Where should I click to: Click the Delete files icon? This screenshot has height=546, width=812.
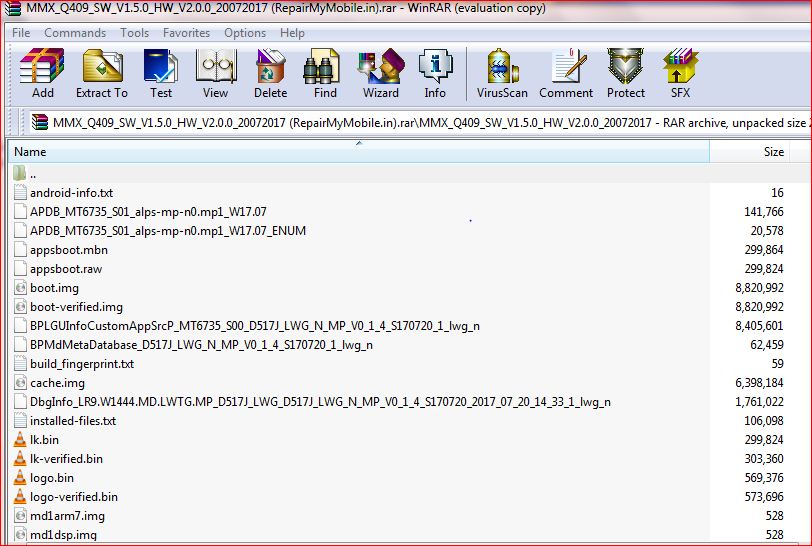pyautogui.click(x=270, y=74)
